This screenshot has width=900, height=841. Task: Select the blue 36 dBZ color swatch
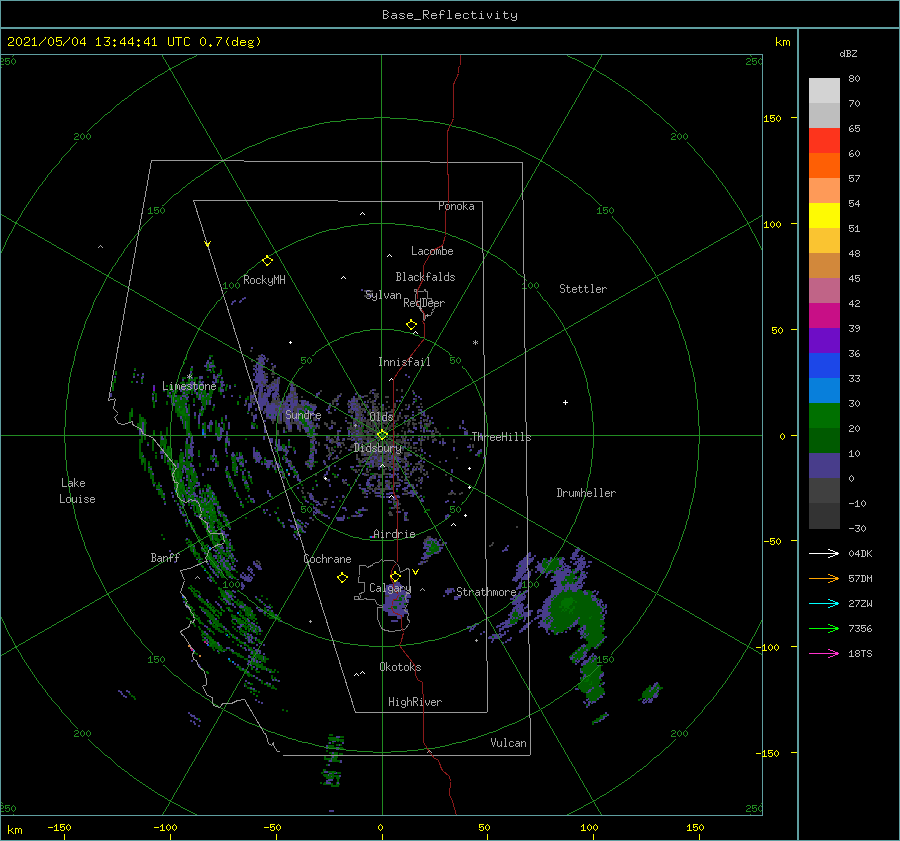coord(824,366)
